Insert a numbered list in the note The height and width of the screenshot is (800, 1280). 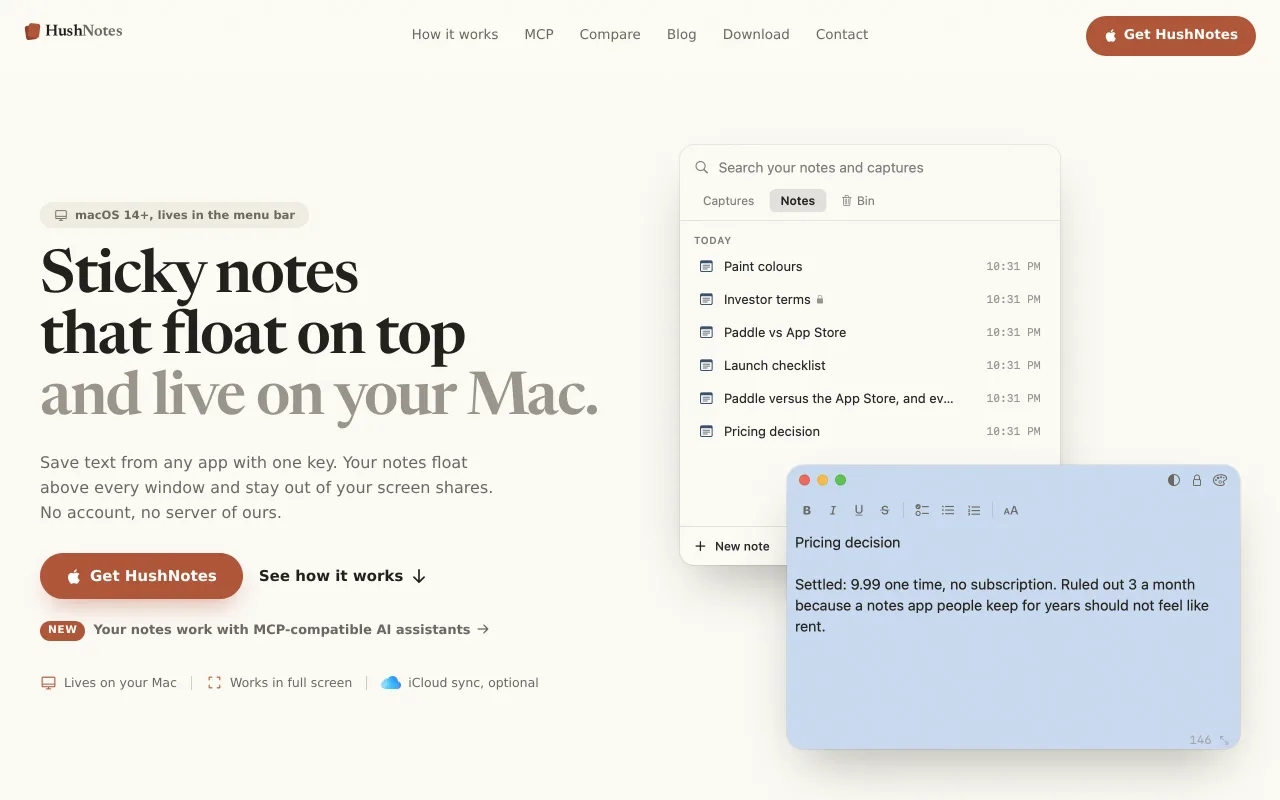click(x=974, y=510)
